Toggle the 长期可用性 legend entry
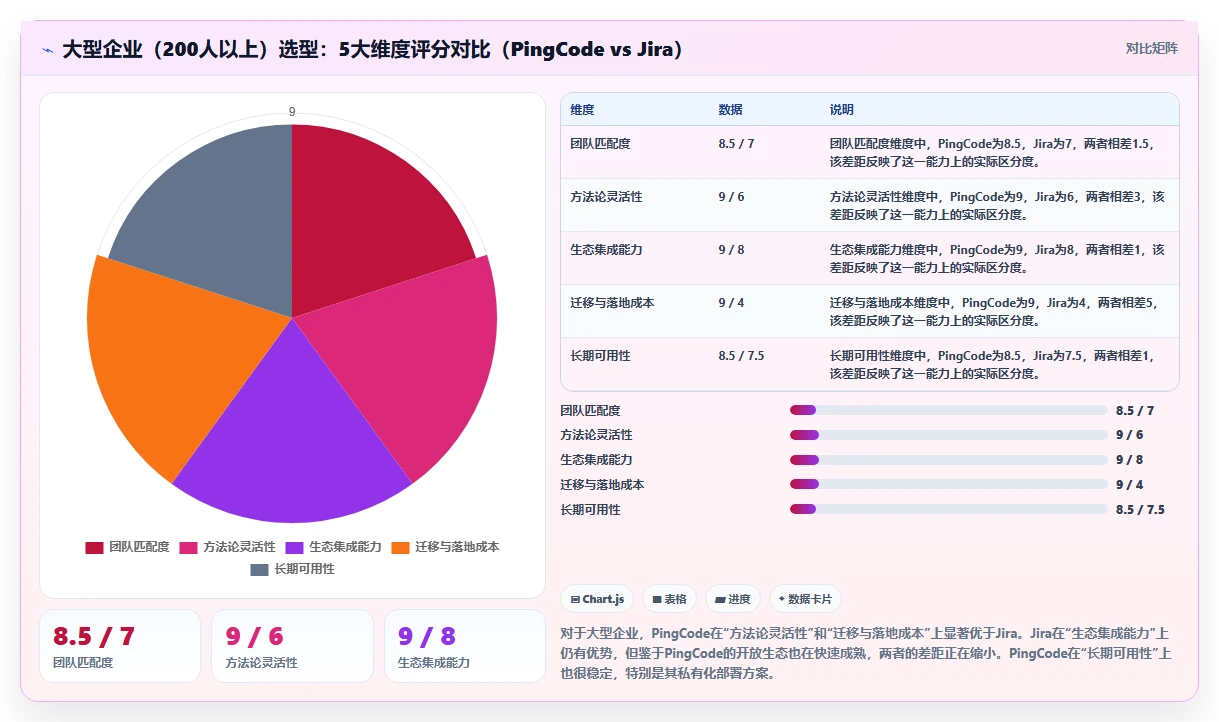Screen dimensions: 1219x722 coord(292,569)
